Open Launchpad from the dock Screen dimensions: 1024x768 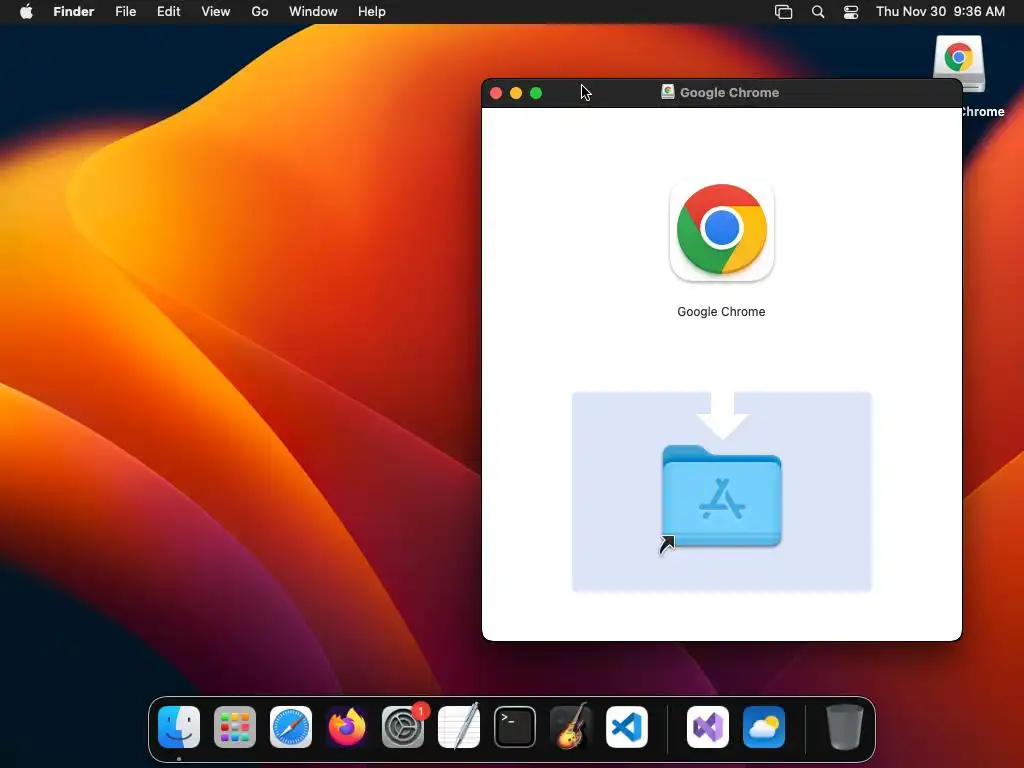[x=235, y=727]
